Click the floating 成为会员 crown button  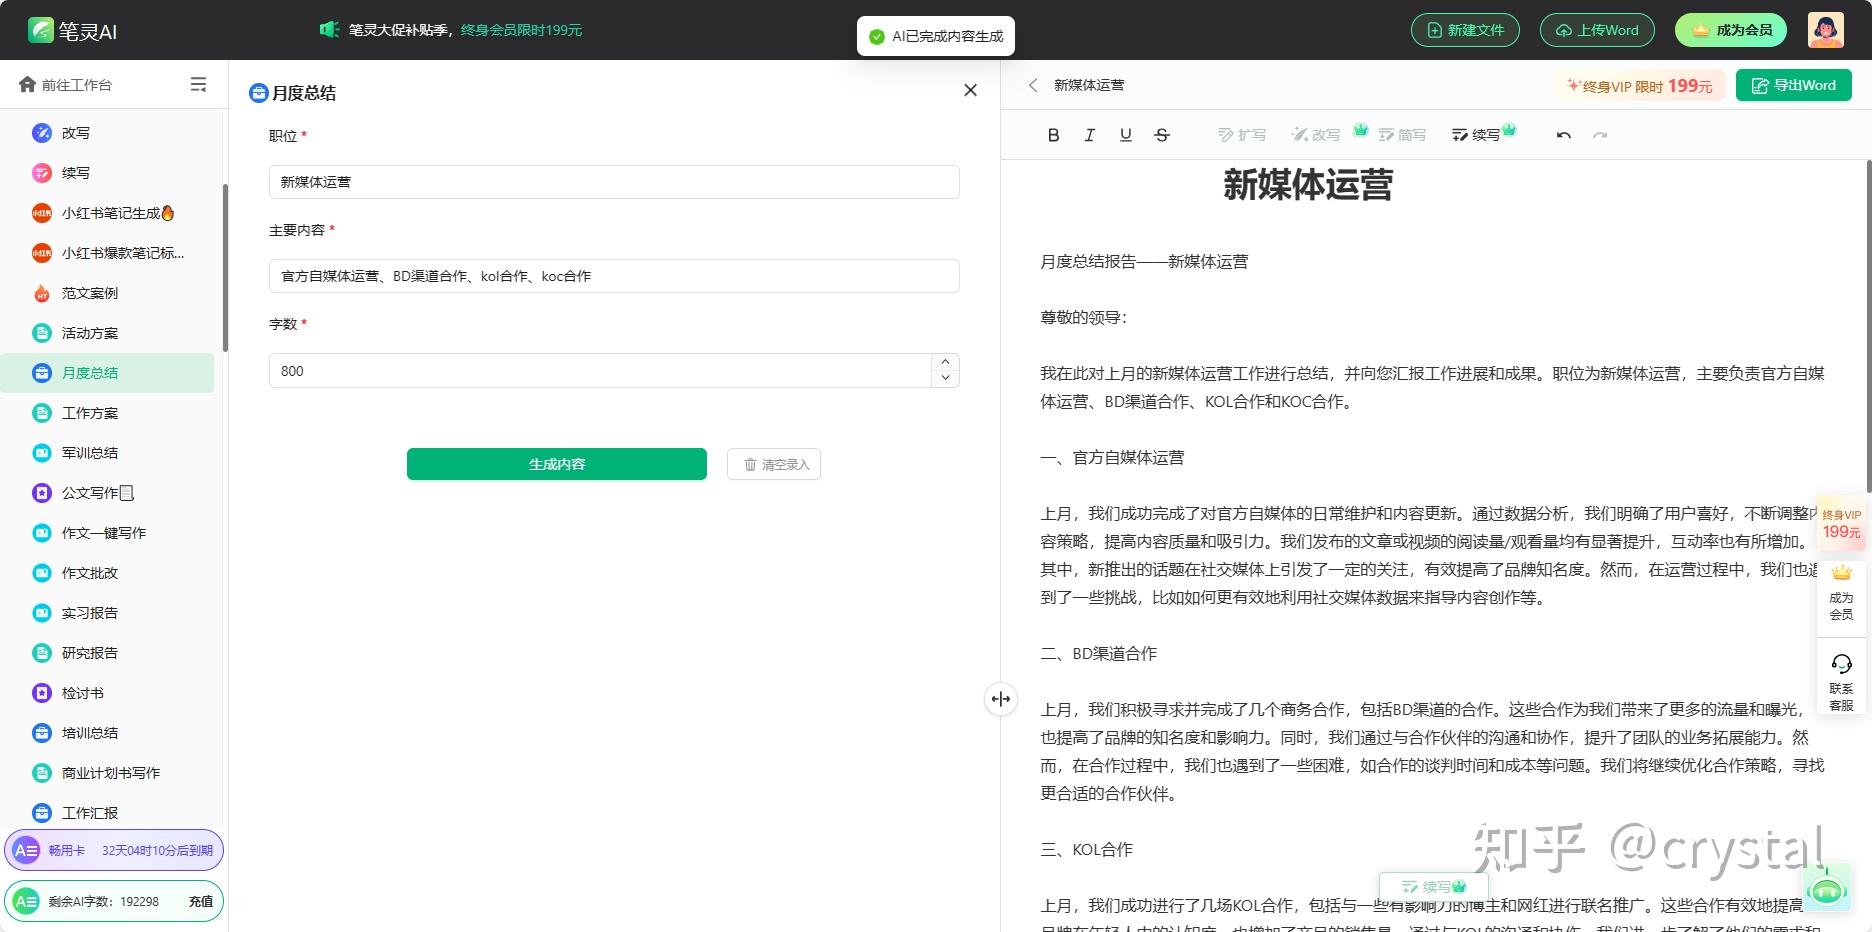(1841, 593)
